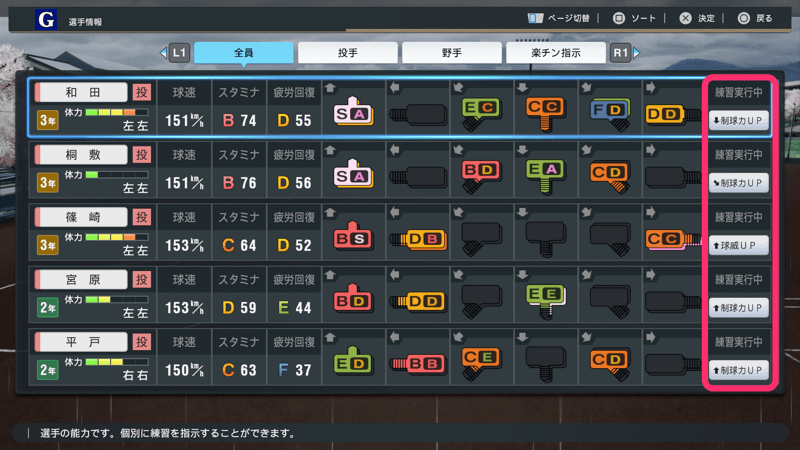Select player name 篠崎

pyautogui.click(x=83, y=217)
